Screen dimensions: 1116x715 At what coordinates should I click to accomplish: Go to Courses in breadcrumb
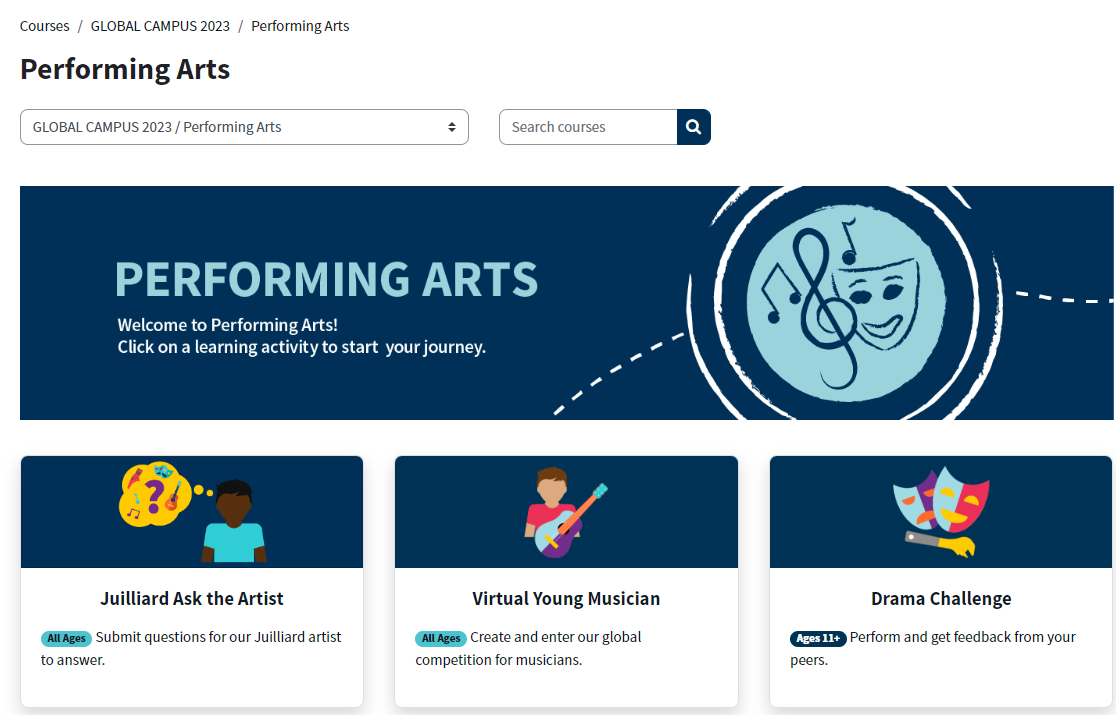pos(44,26)
